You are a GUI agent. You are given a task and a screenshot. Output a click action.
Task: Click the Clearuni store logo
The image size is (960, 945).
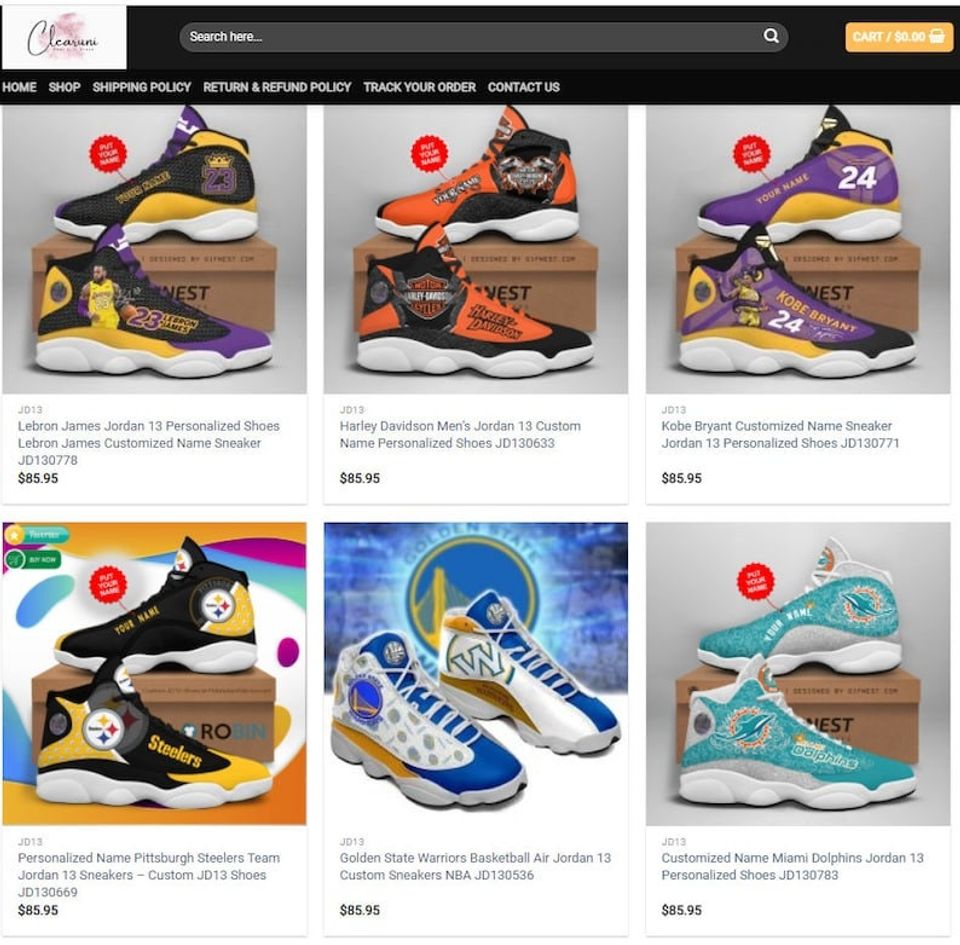pos(64,37)
